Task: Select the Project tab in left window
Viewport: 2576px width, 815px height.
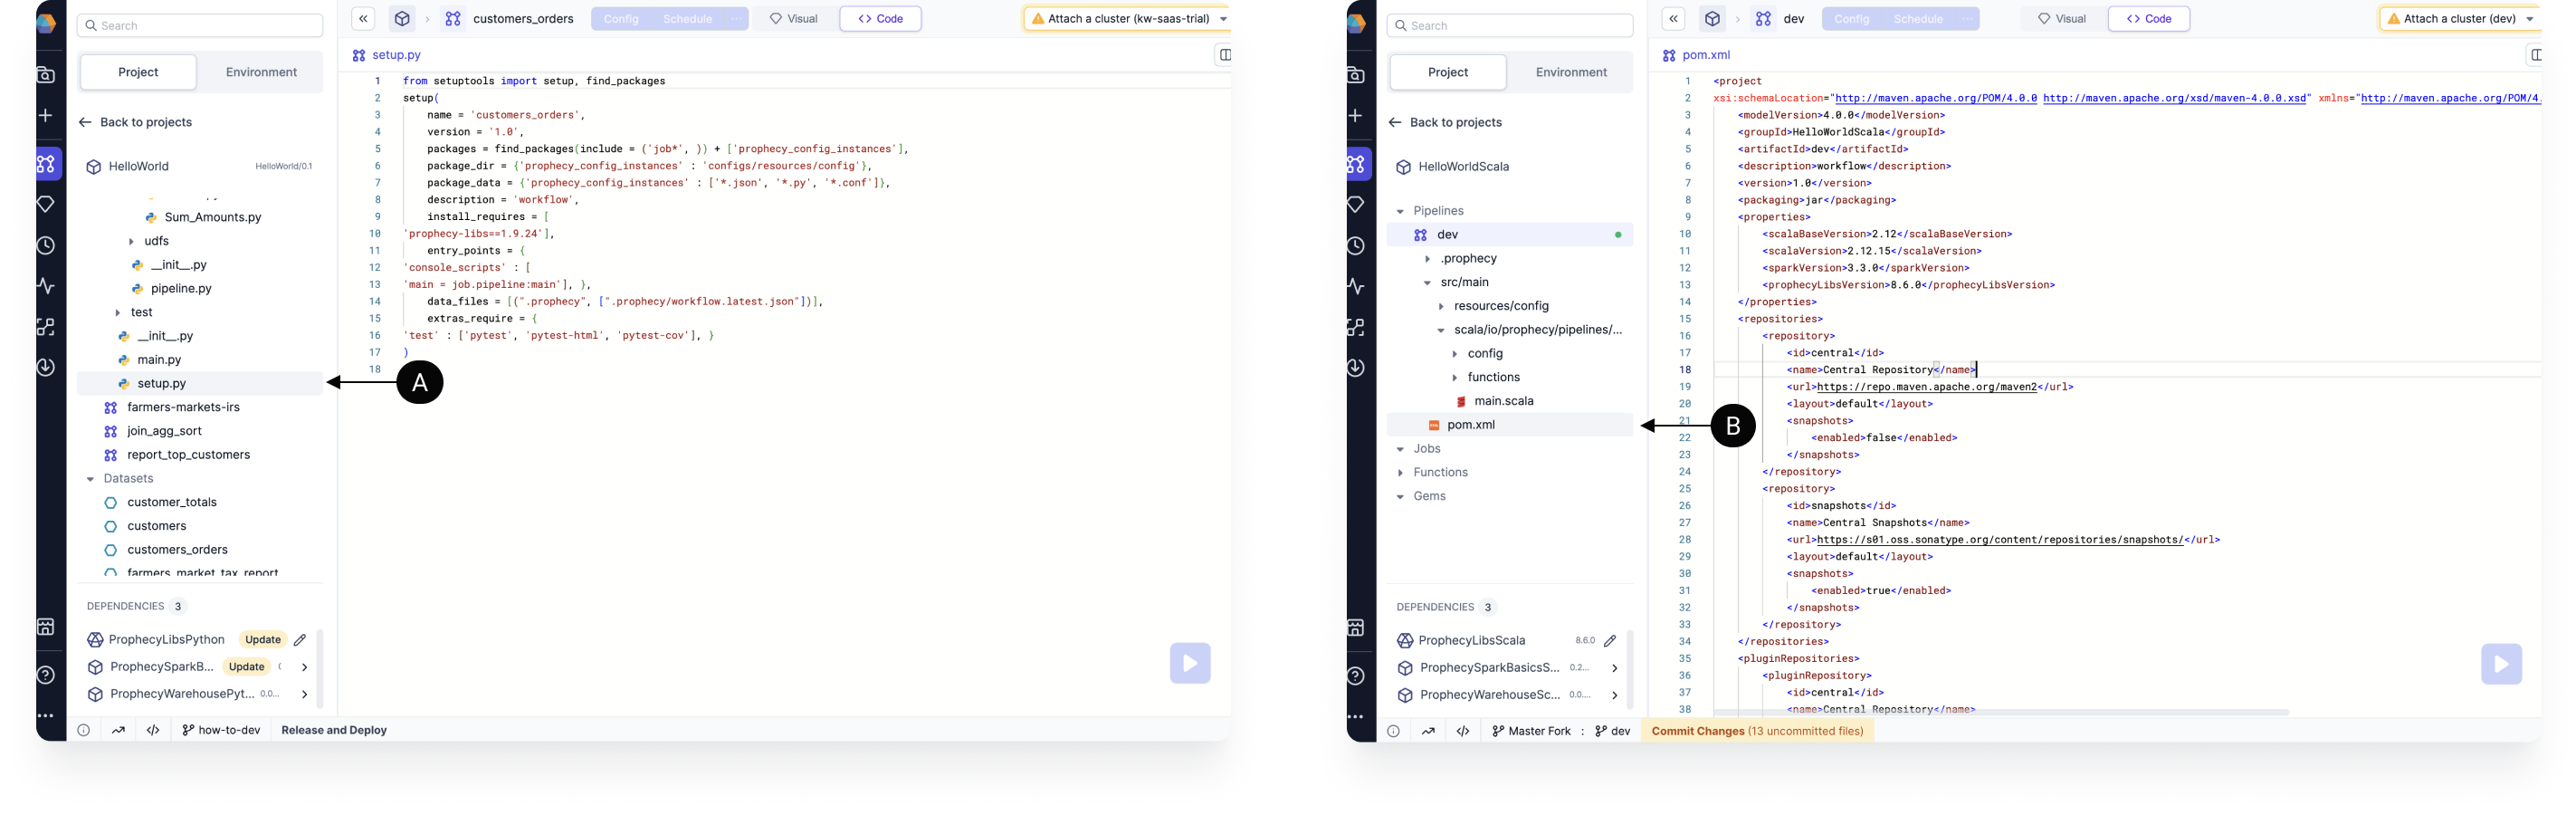Action: tap(138, 72)
